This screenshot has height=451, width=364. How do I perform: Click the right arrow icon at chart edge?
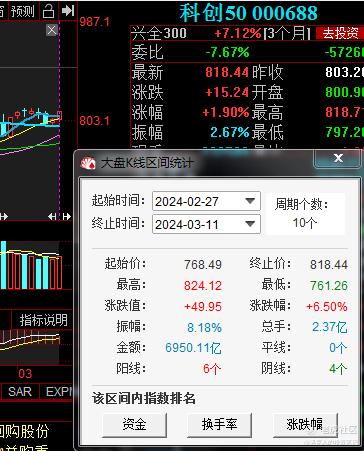pos(67,217)
